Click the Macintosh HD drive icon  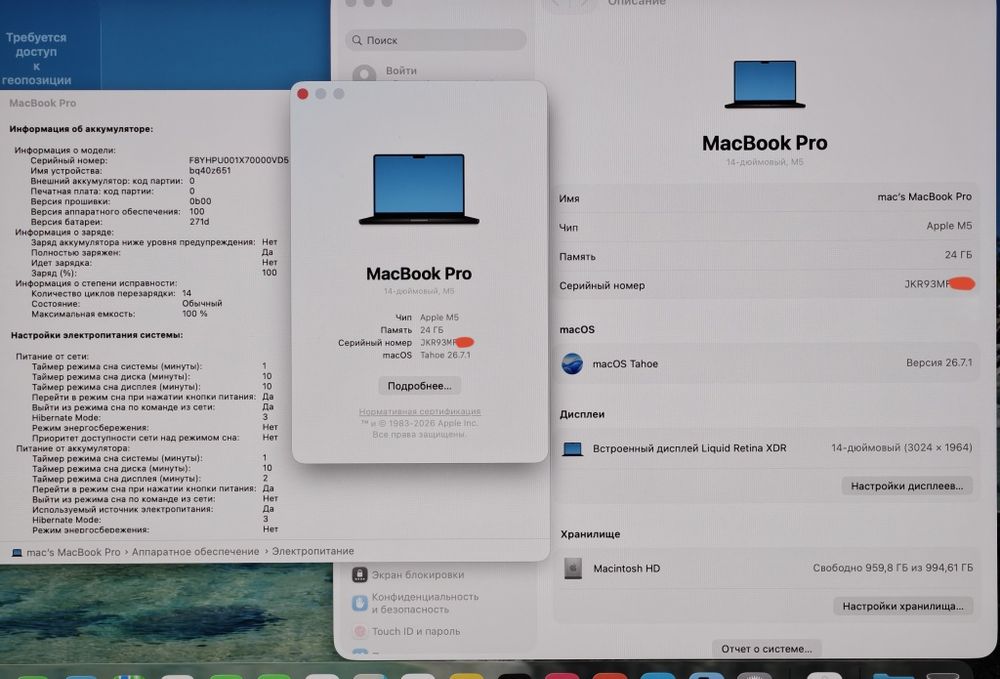(x=573, y=568)
